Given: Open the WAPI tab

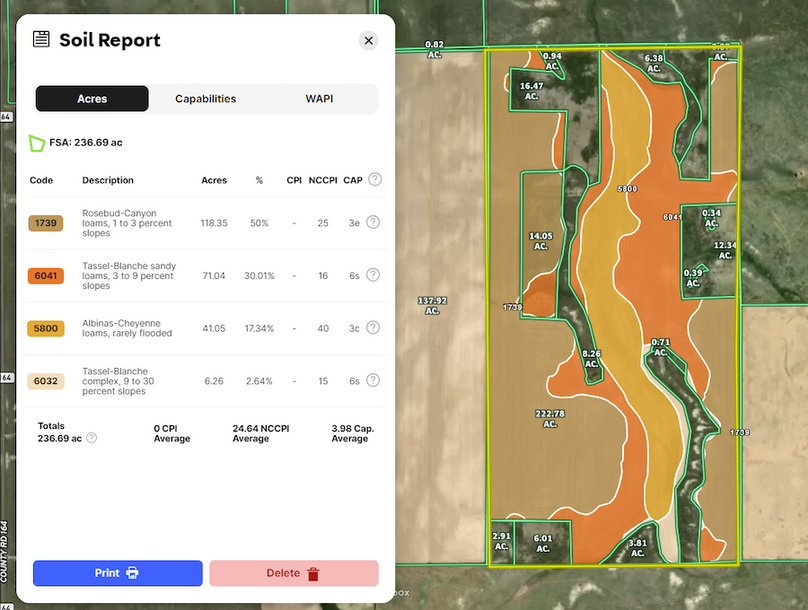Looking at the screenshot, I should (x=320, y=99).
